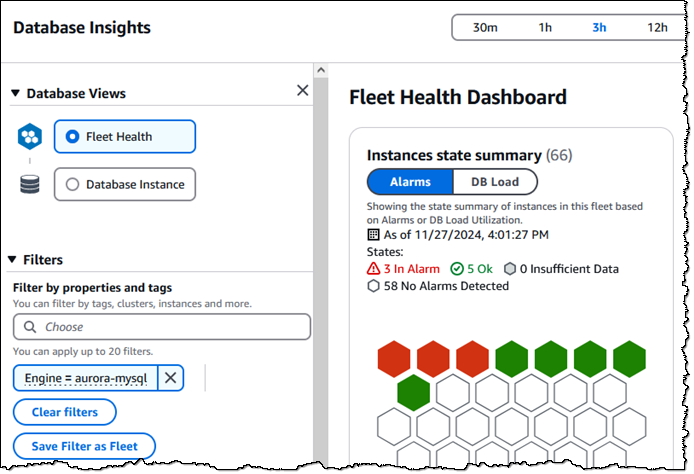Close the Database Views side panel
694x474 pixels.
302,90
